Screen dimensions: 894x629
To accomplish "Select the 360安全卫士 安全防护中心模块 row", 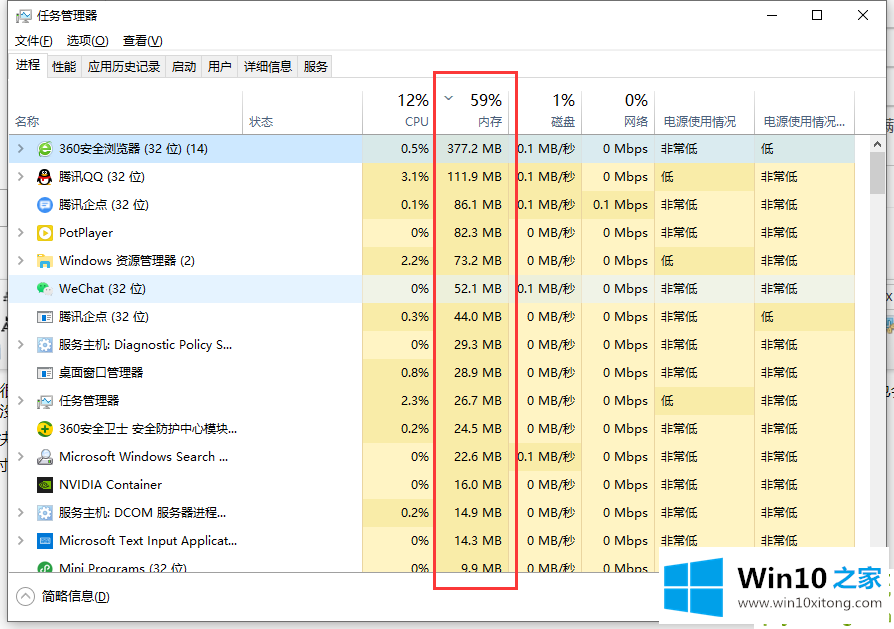I will point(432,429).
